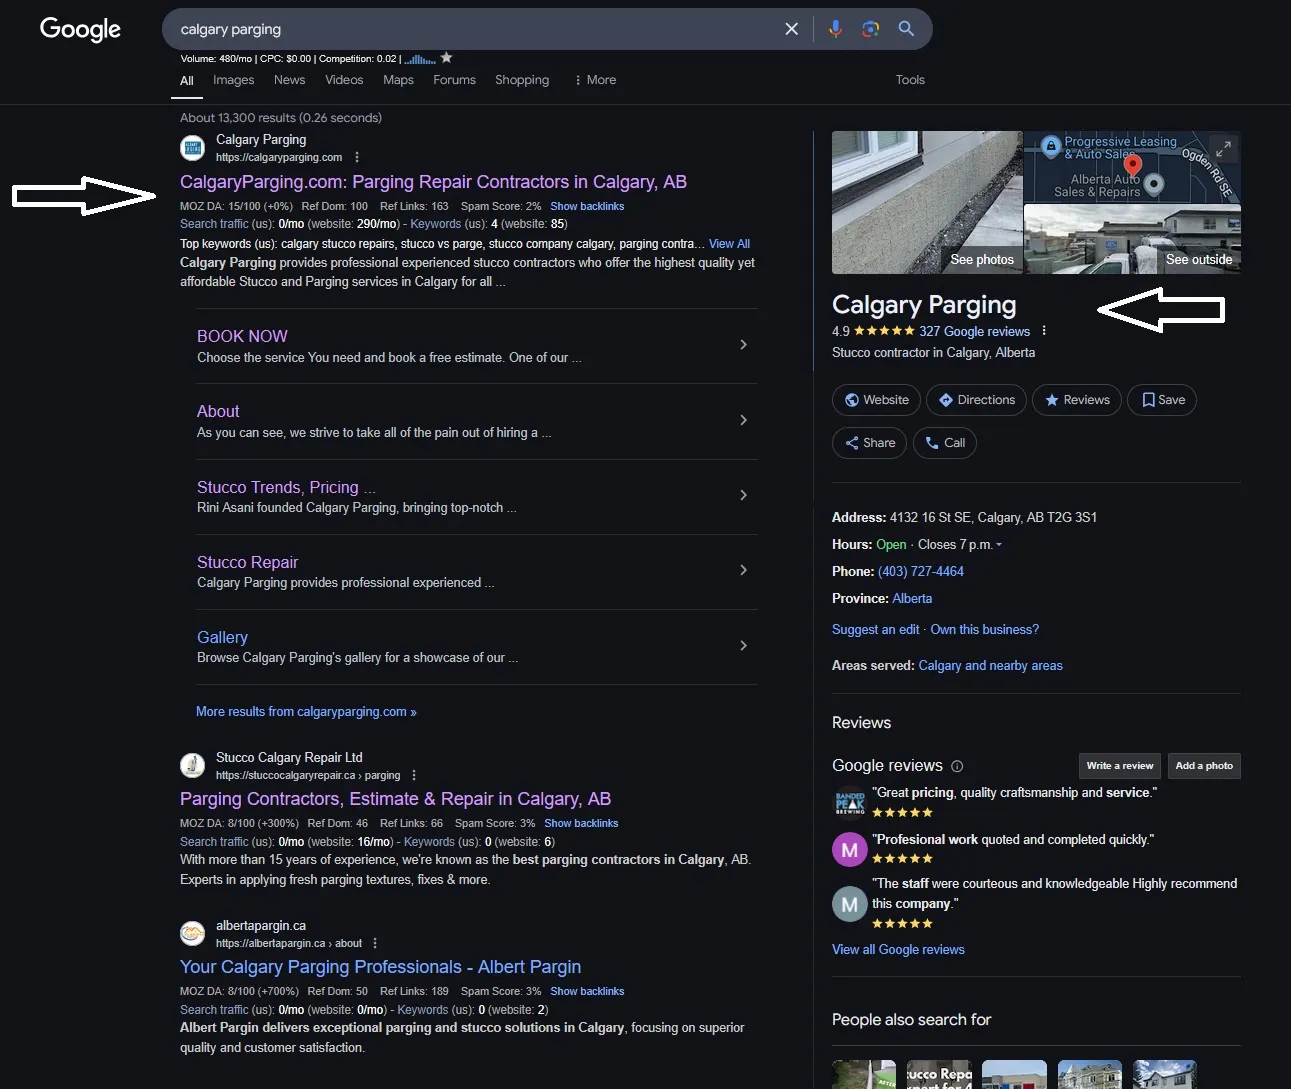This screenshot has width=1291, height=1089.
Task: Switch to the Images tab
Action: [x=233, y=80]
